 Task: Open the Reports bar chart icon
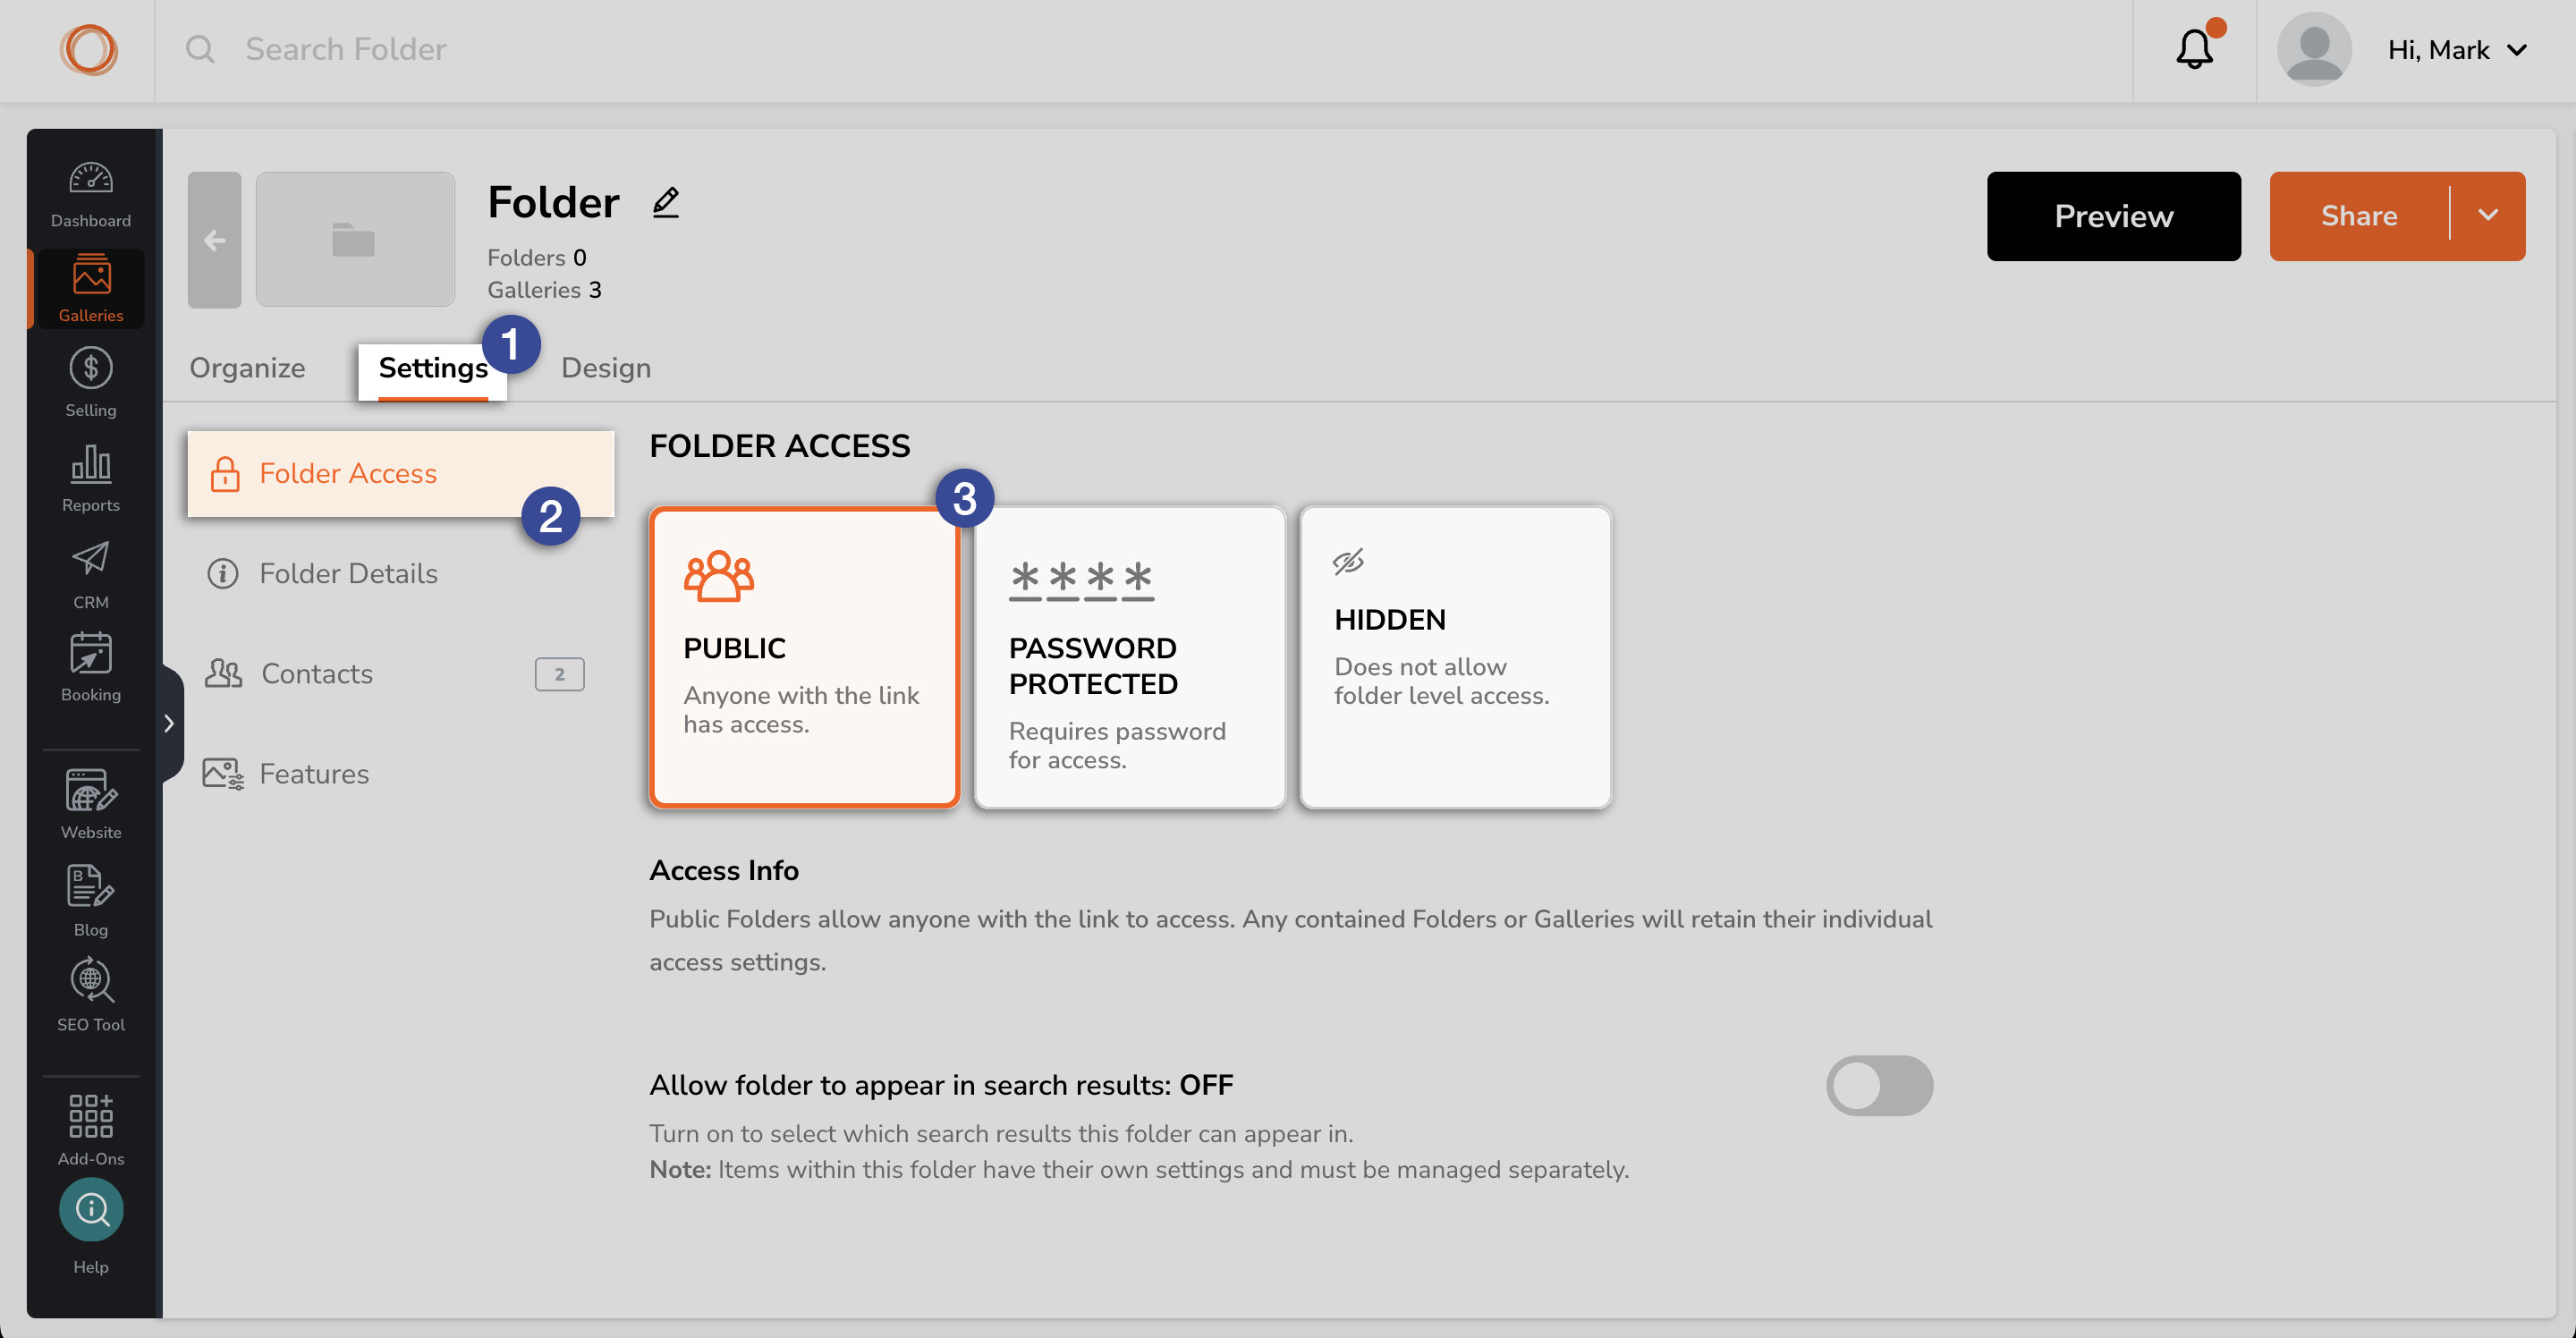[90, 463]
